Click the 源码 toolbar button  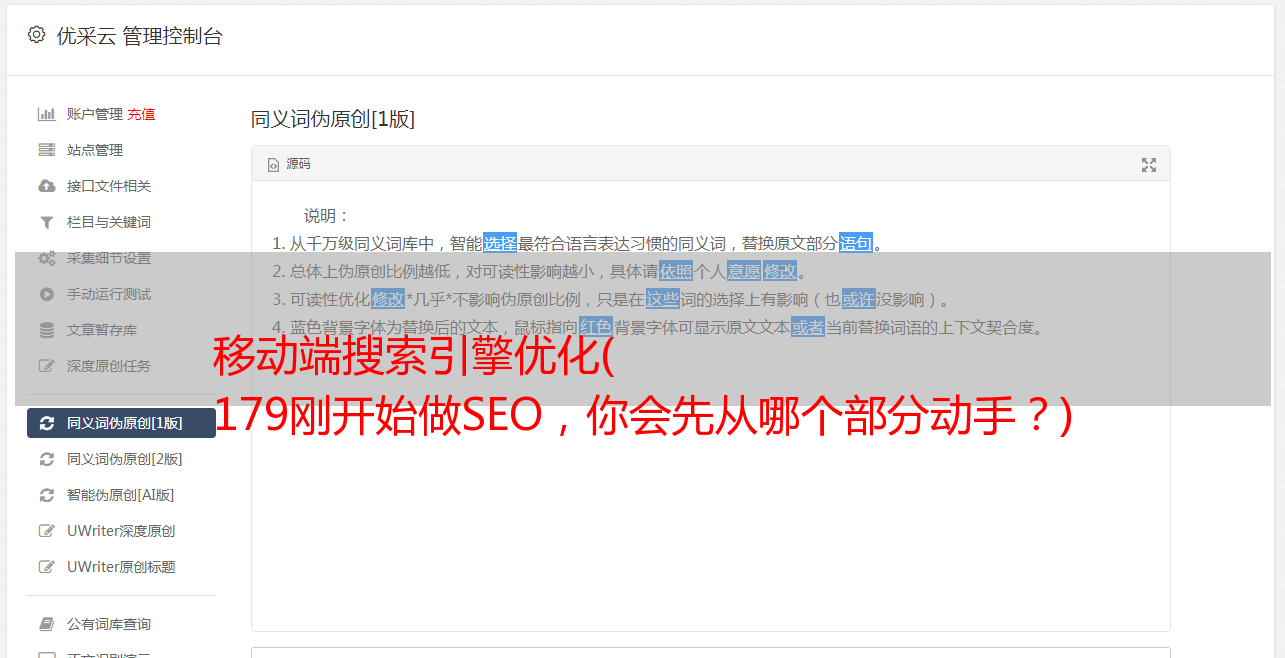point(289,164)
